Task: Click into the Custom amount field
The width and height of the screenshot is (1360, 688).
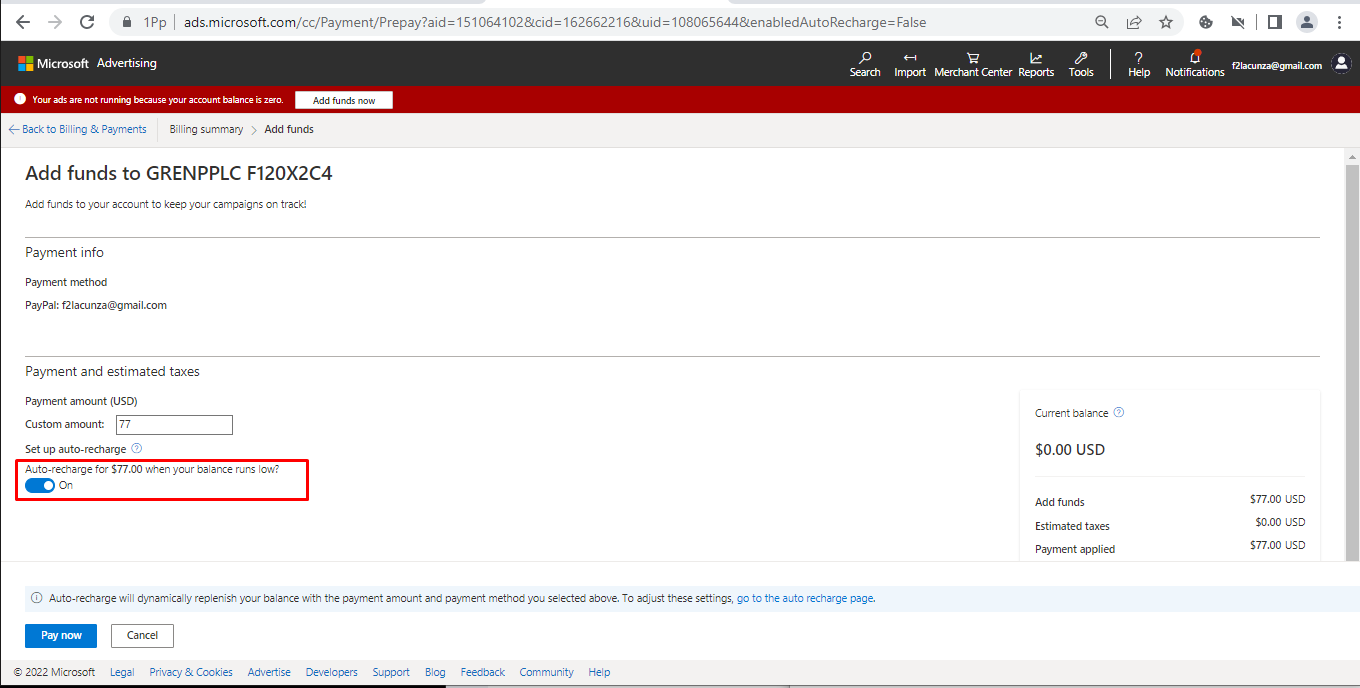Action: pyautogui.click(x=174, y=425)
